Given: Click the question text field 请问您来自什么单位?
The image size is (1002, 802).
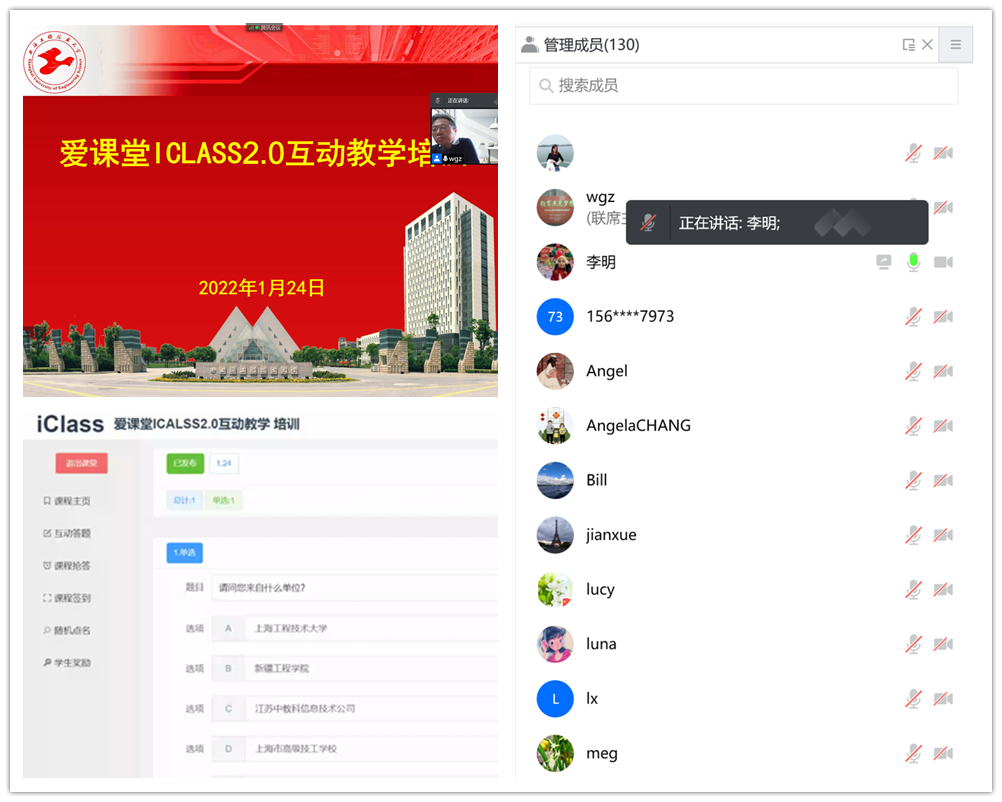Looking at the screenshot, I should coord(355,588).
